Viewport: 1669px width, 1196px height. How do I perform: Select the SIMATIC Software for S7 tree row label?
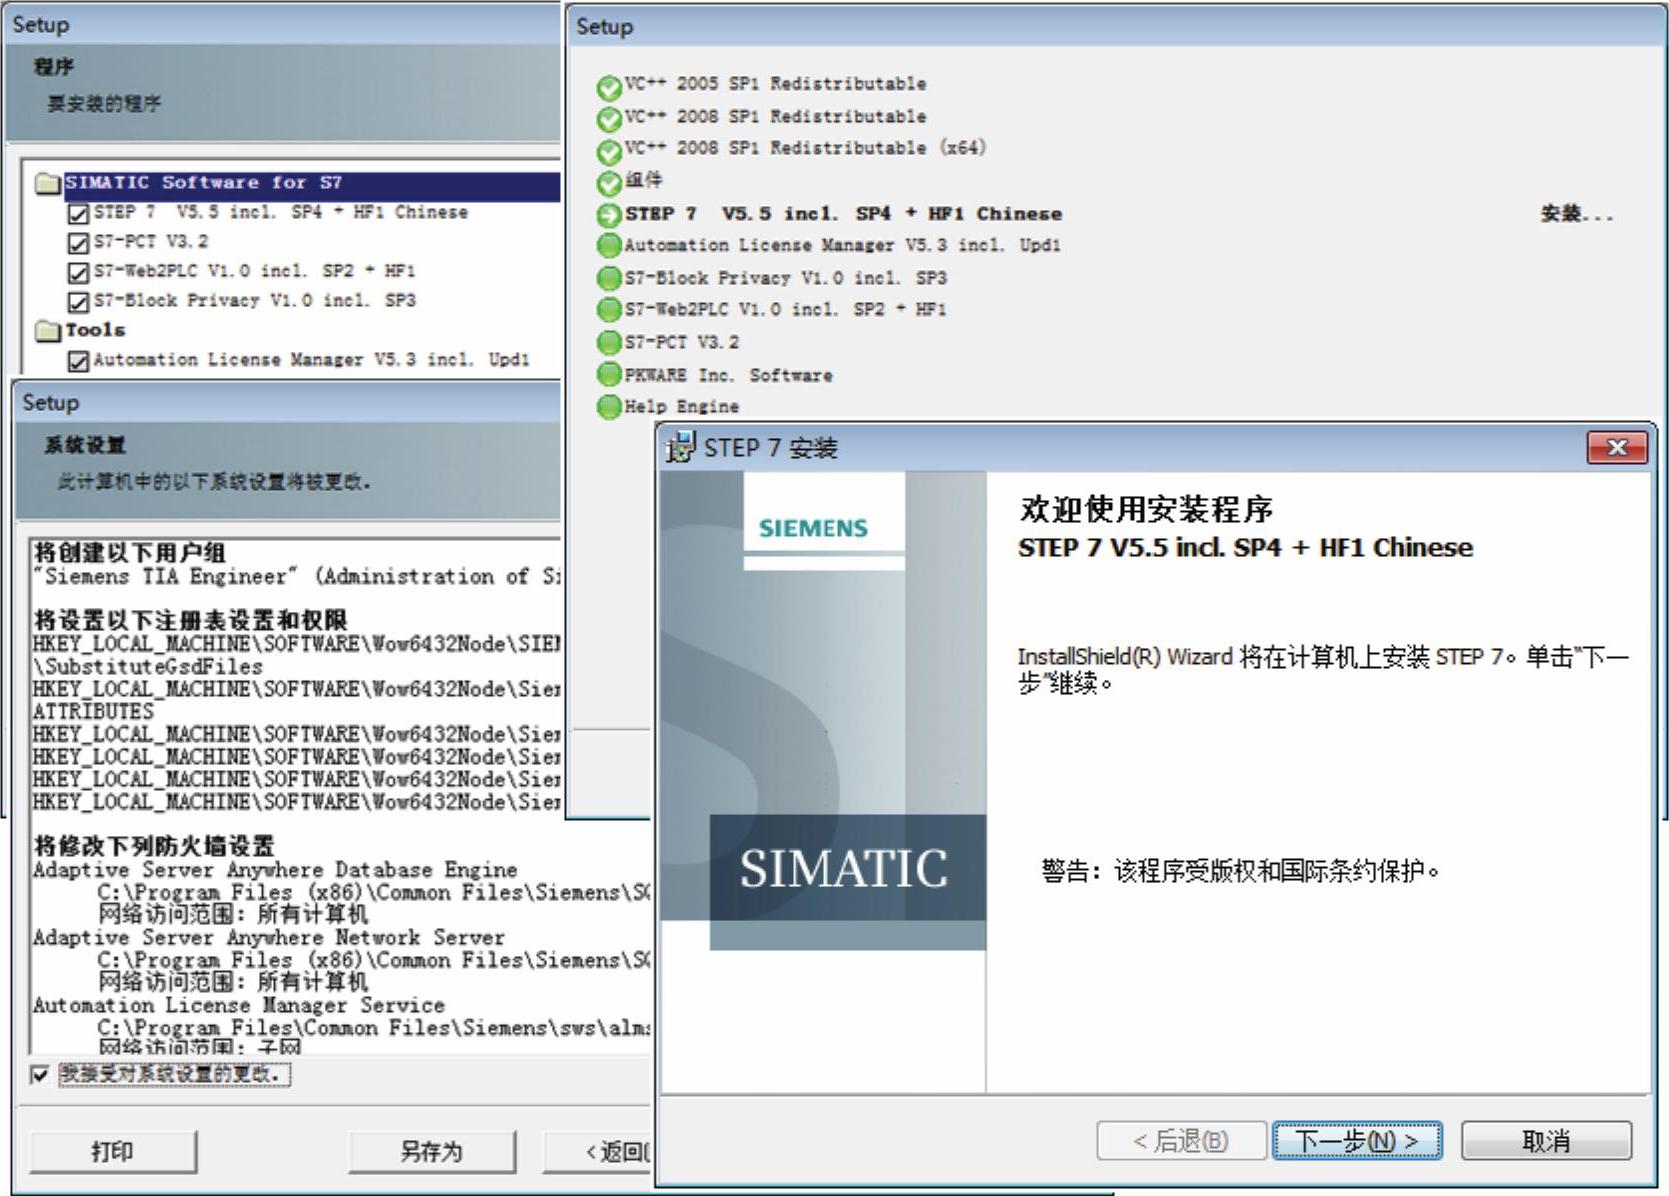[204, 183]
